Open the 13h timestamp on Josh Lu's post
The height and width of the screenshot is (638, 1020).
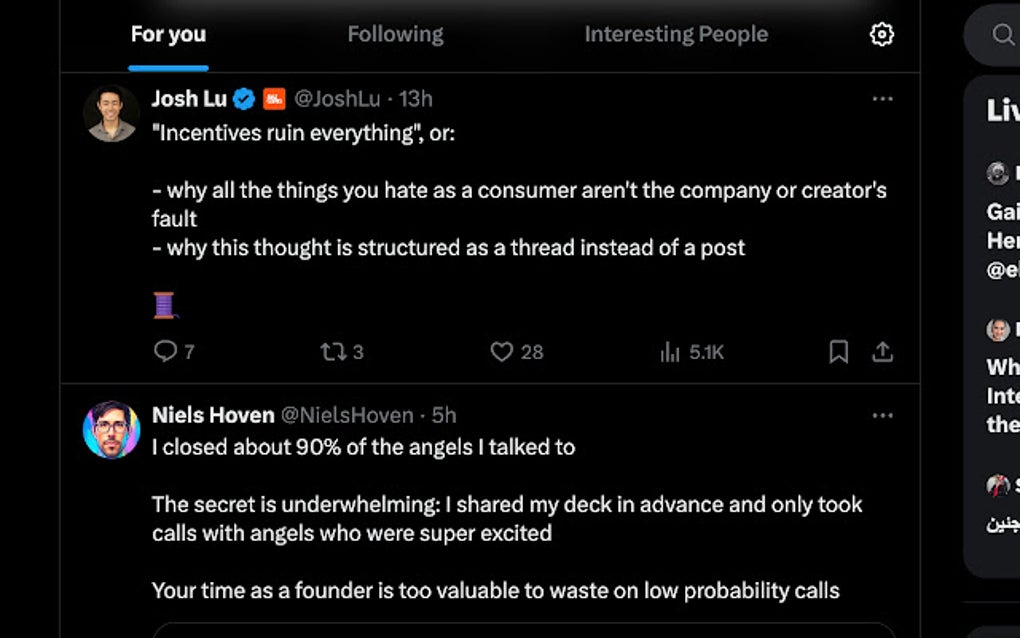(416, 99)
